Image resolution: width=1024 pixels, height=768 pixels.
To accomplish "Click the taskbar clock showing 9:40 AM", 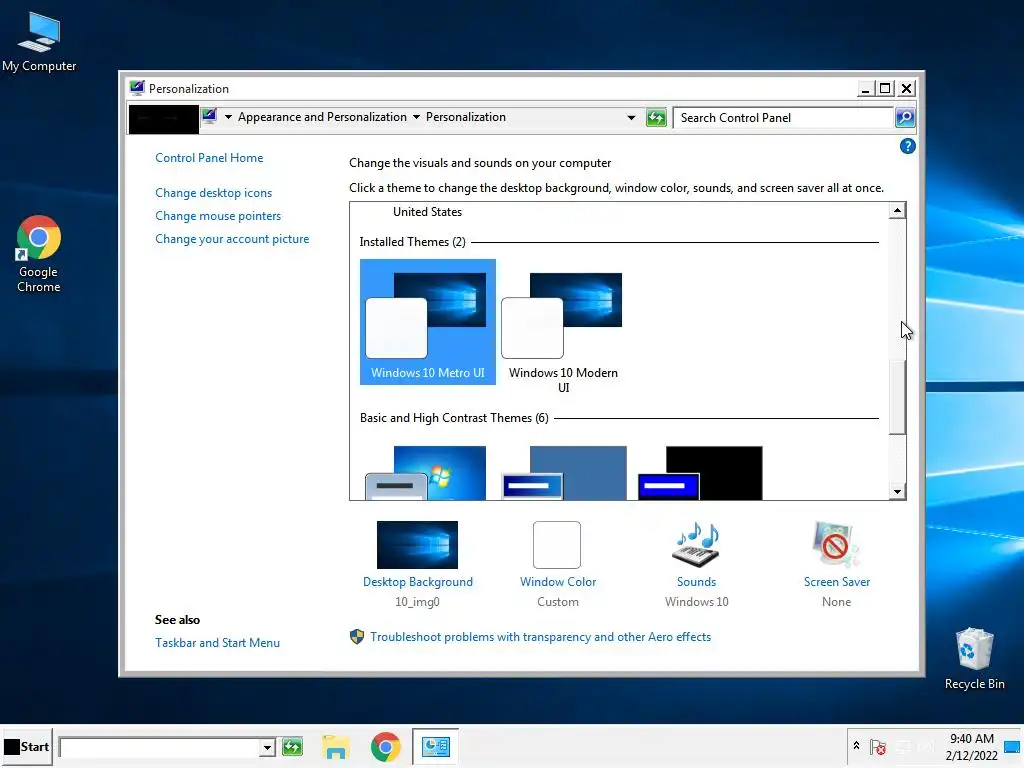I will [971, 746].
